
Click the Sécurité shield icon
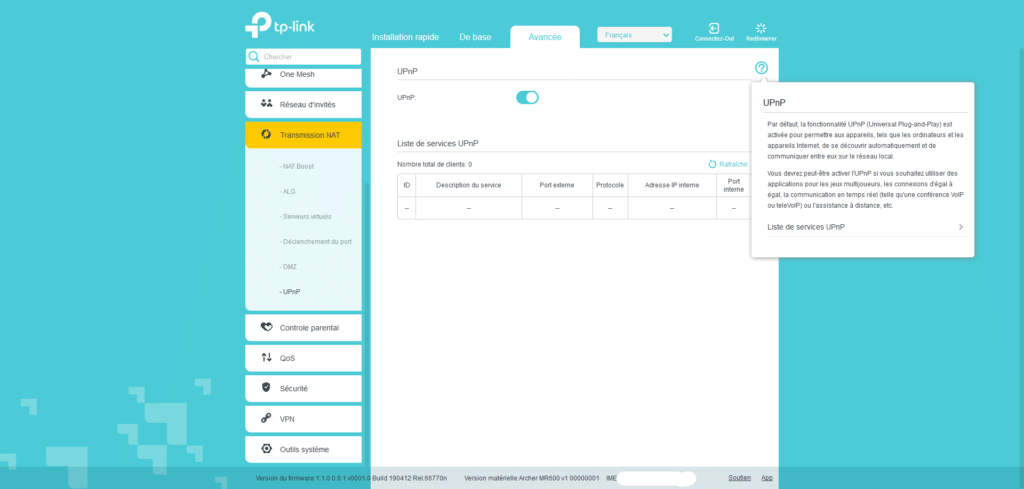[x=266, y=387]
